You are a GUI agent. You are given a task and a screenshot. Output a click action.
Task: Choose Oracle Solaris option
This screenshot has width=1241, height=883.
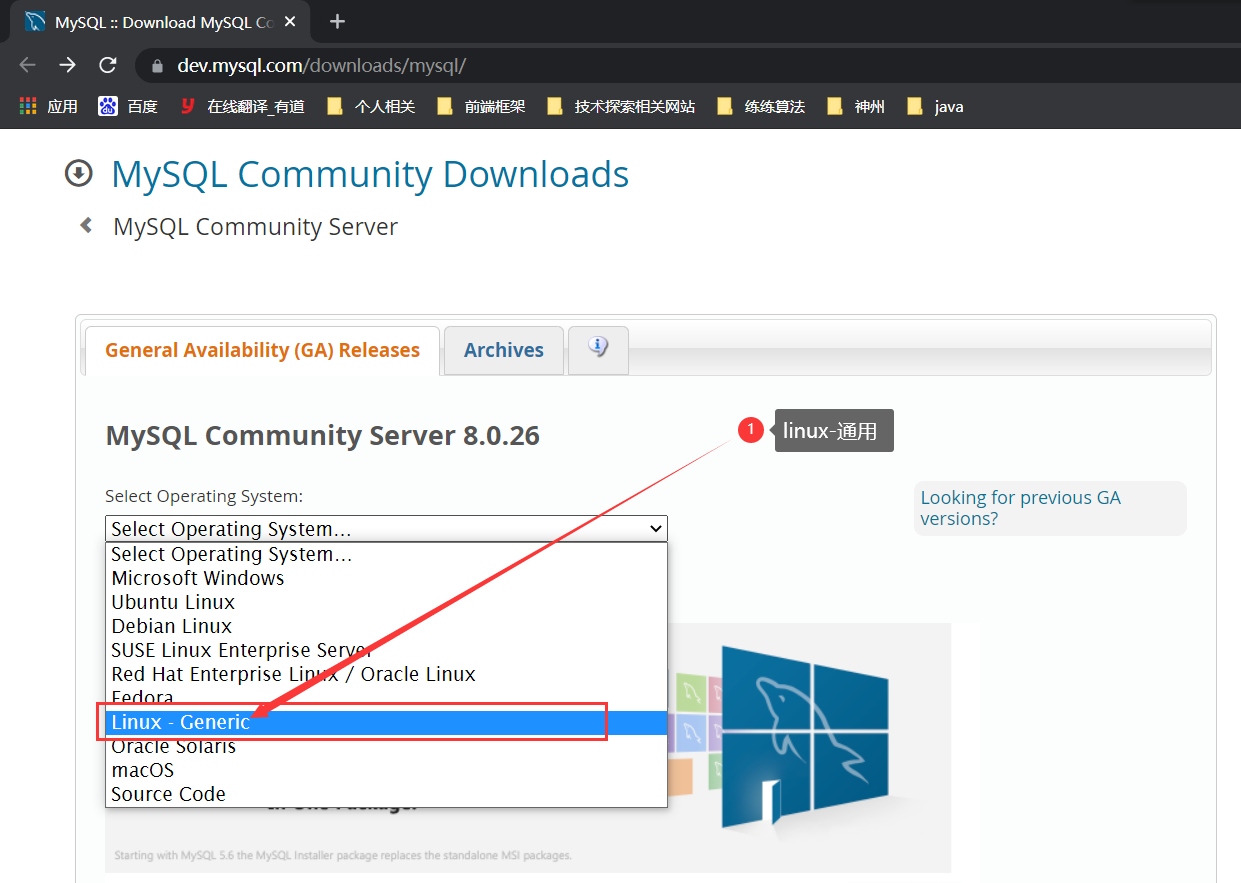tap(386, 746)
